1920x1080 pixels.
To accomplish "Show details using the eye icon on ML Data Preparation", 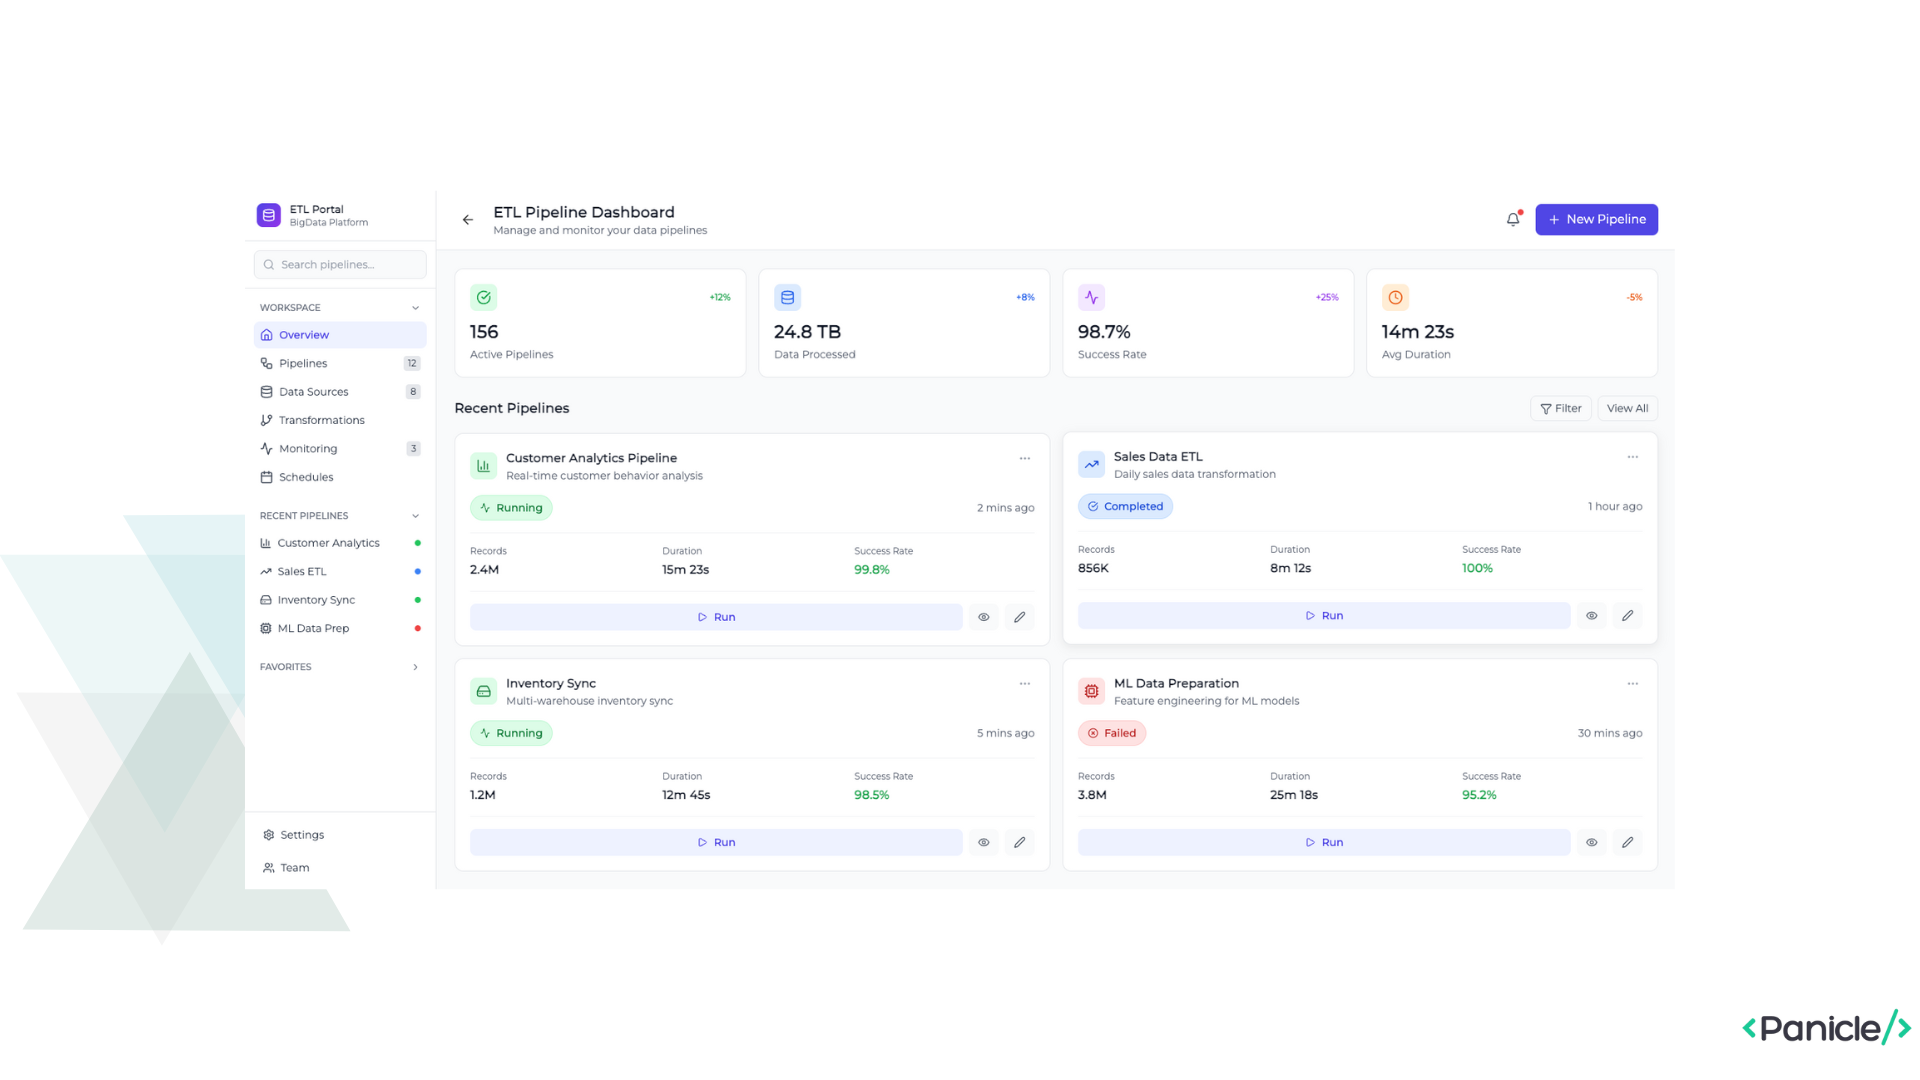I will click(x=1591, y=842).
